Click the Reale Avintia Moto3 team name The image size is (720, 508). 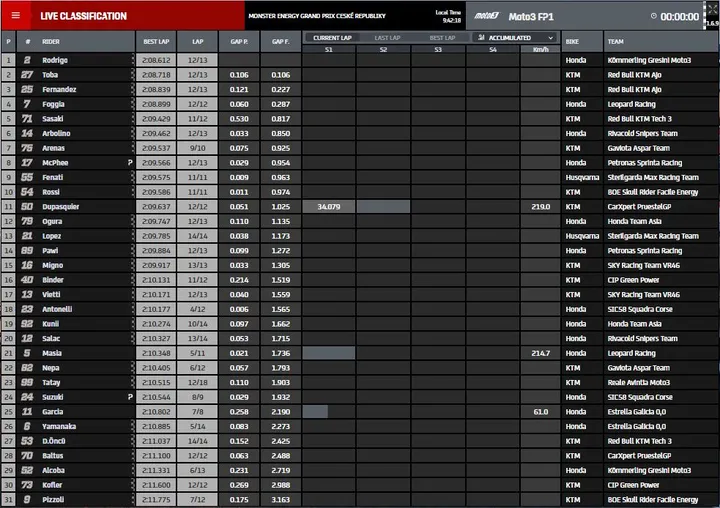(638, 382)
